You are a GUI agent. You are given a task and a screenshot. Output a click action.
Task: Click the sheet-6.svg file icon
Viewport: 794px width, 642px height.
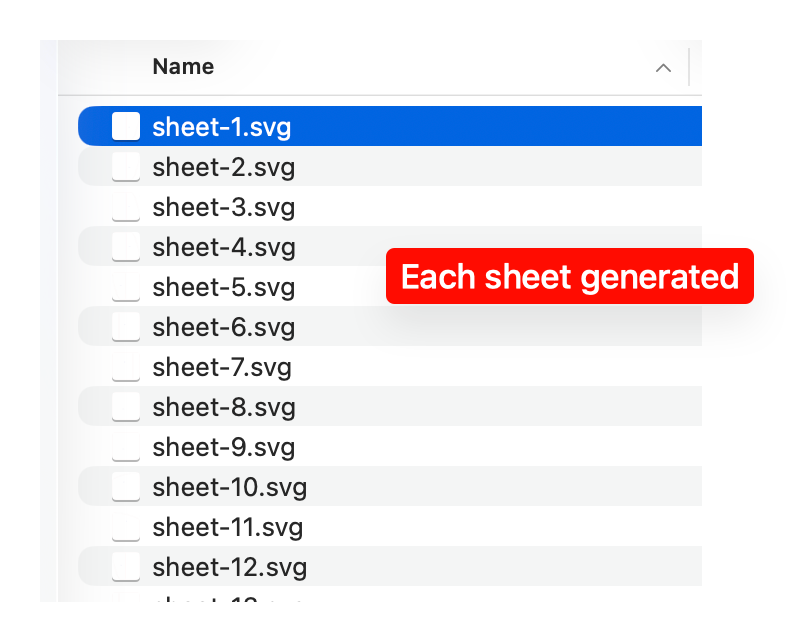point(126,327)
